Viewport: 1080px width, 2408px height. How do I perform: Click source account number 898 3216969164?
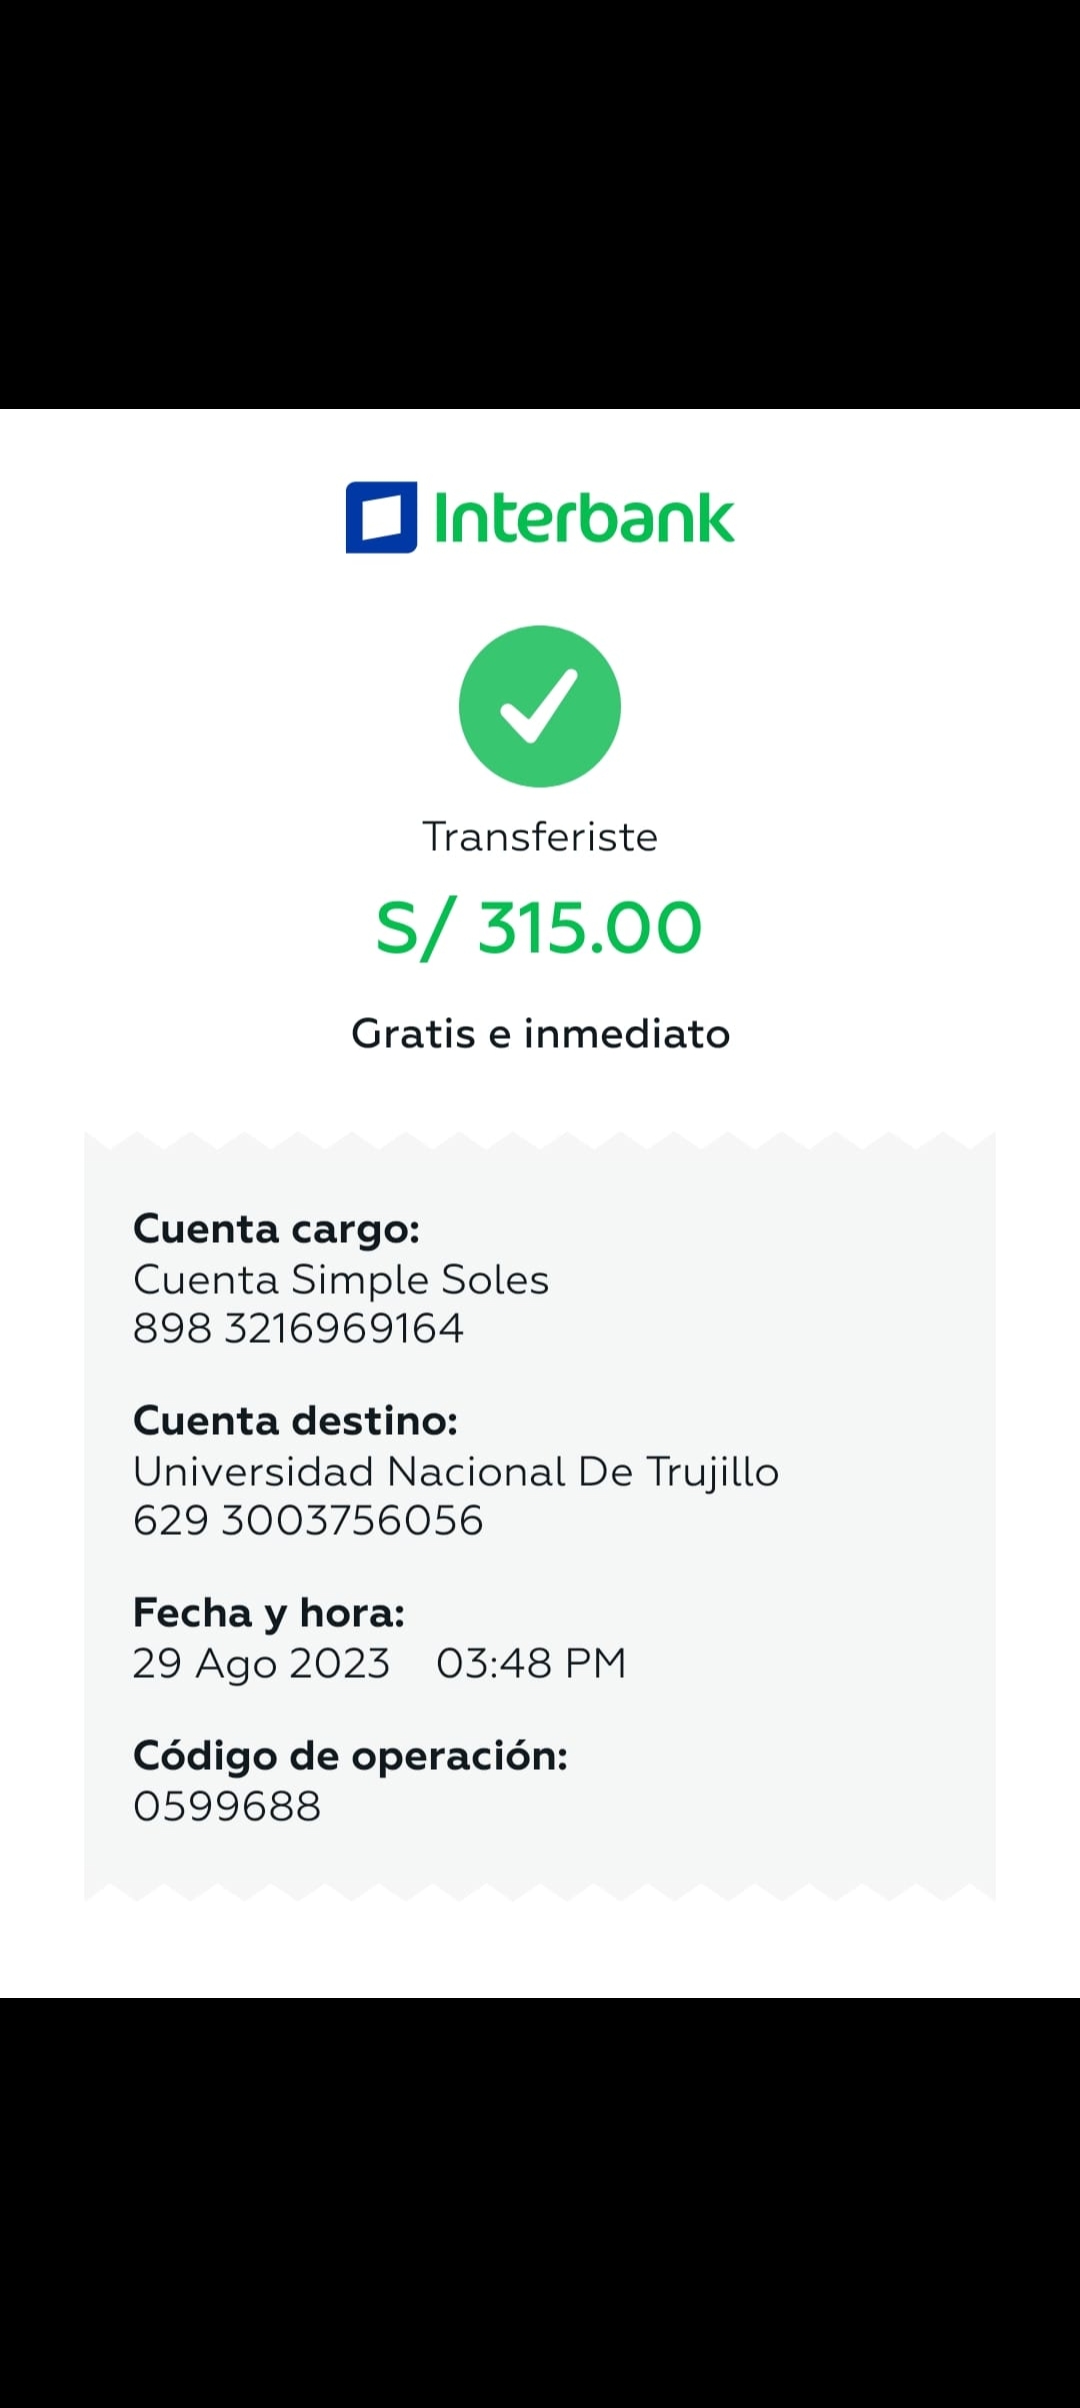pyautogui.click(x=298, y=1329)
